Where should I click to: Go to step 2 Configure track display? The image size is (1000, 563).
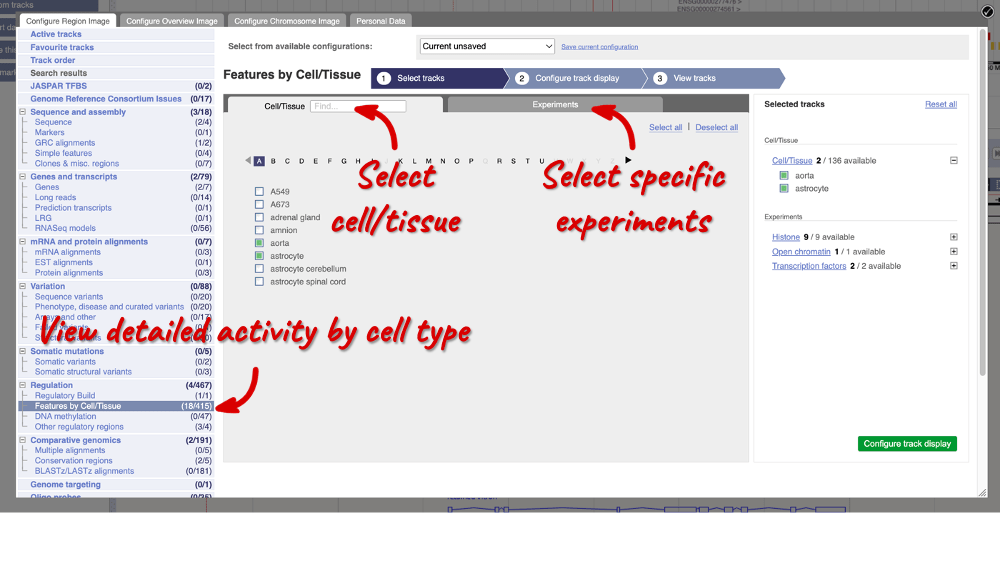tap(577, 78)
